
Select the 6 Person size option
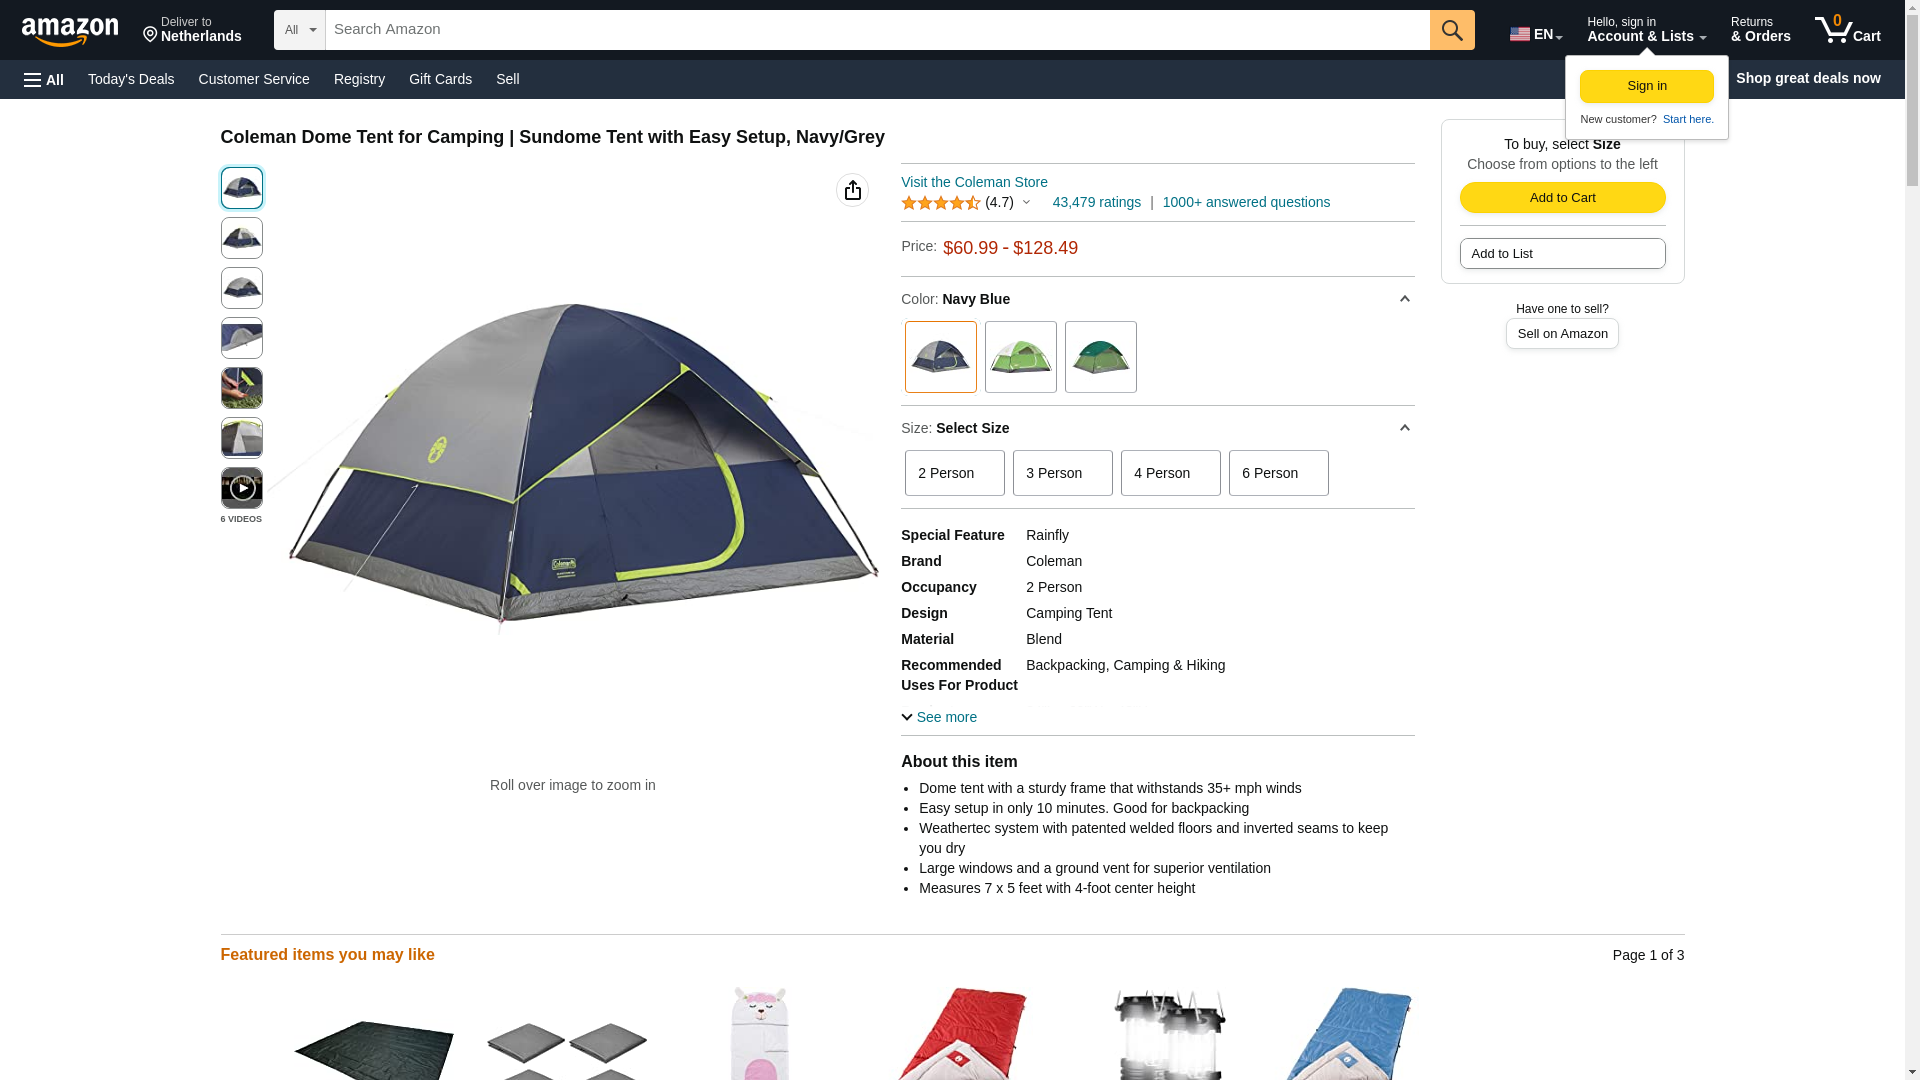pyautogui.click(x=1278, y=473)
